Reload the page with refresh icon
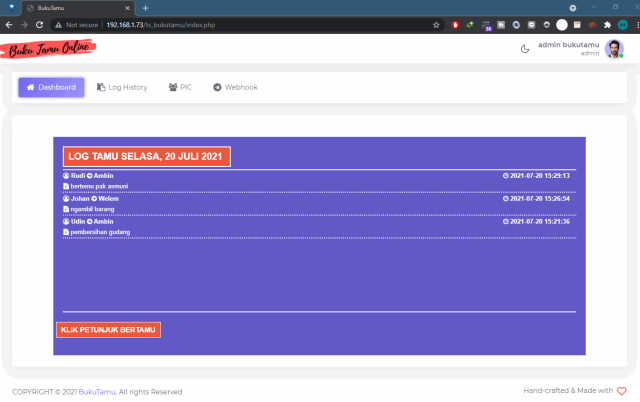Screen dimensions: 640x402 [x=39, y=25]
